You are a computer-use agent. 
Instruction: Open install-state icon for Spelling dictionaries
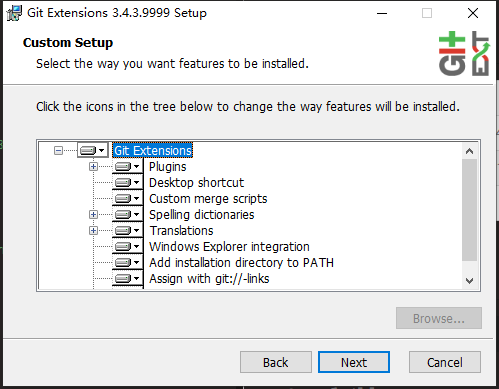[x=127, y=214]
